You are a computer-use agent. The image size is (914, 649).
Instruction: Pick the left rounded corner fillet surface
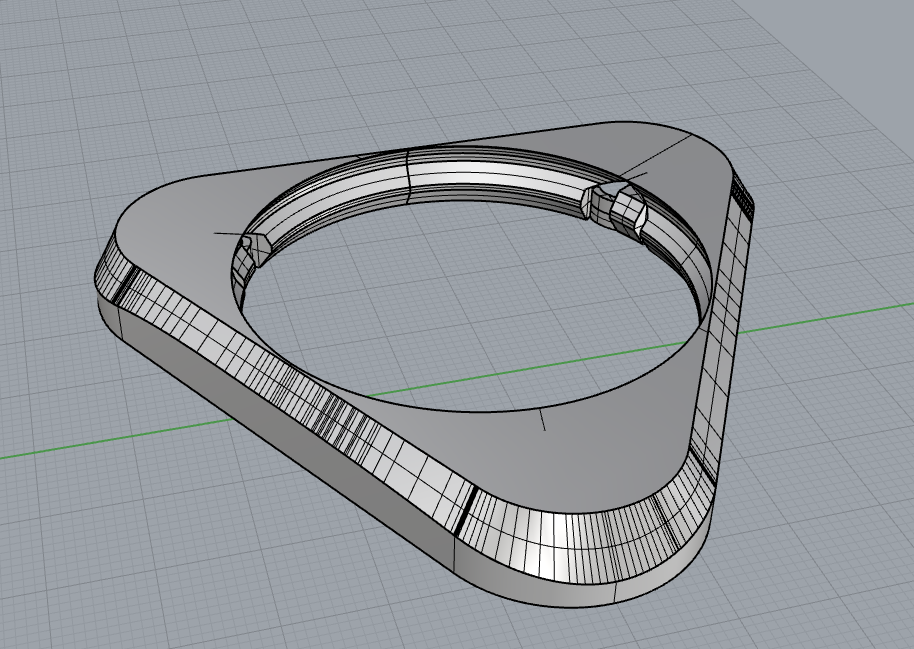[114, 274]
